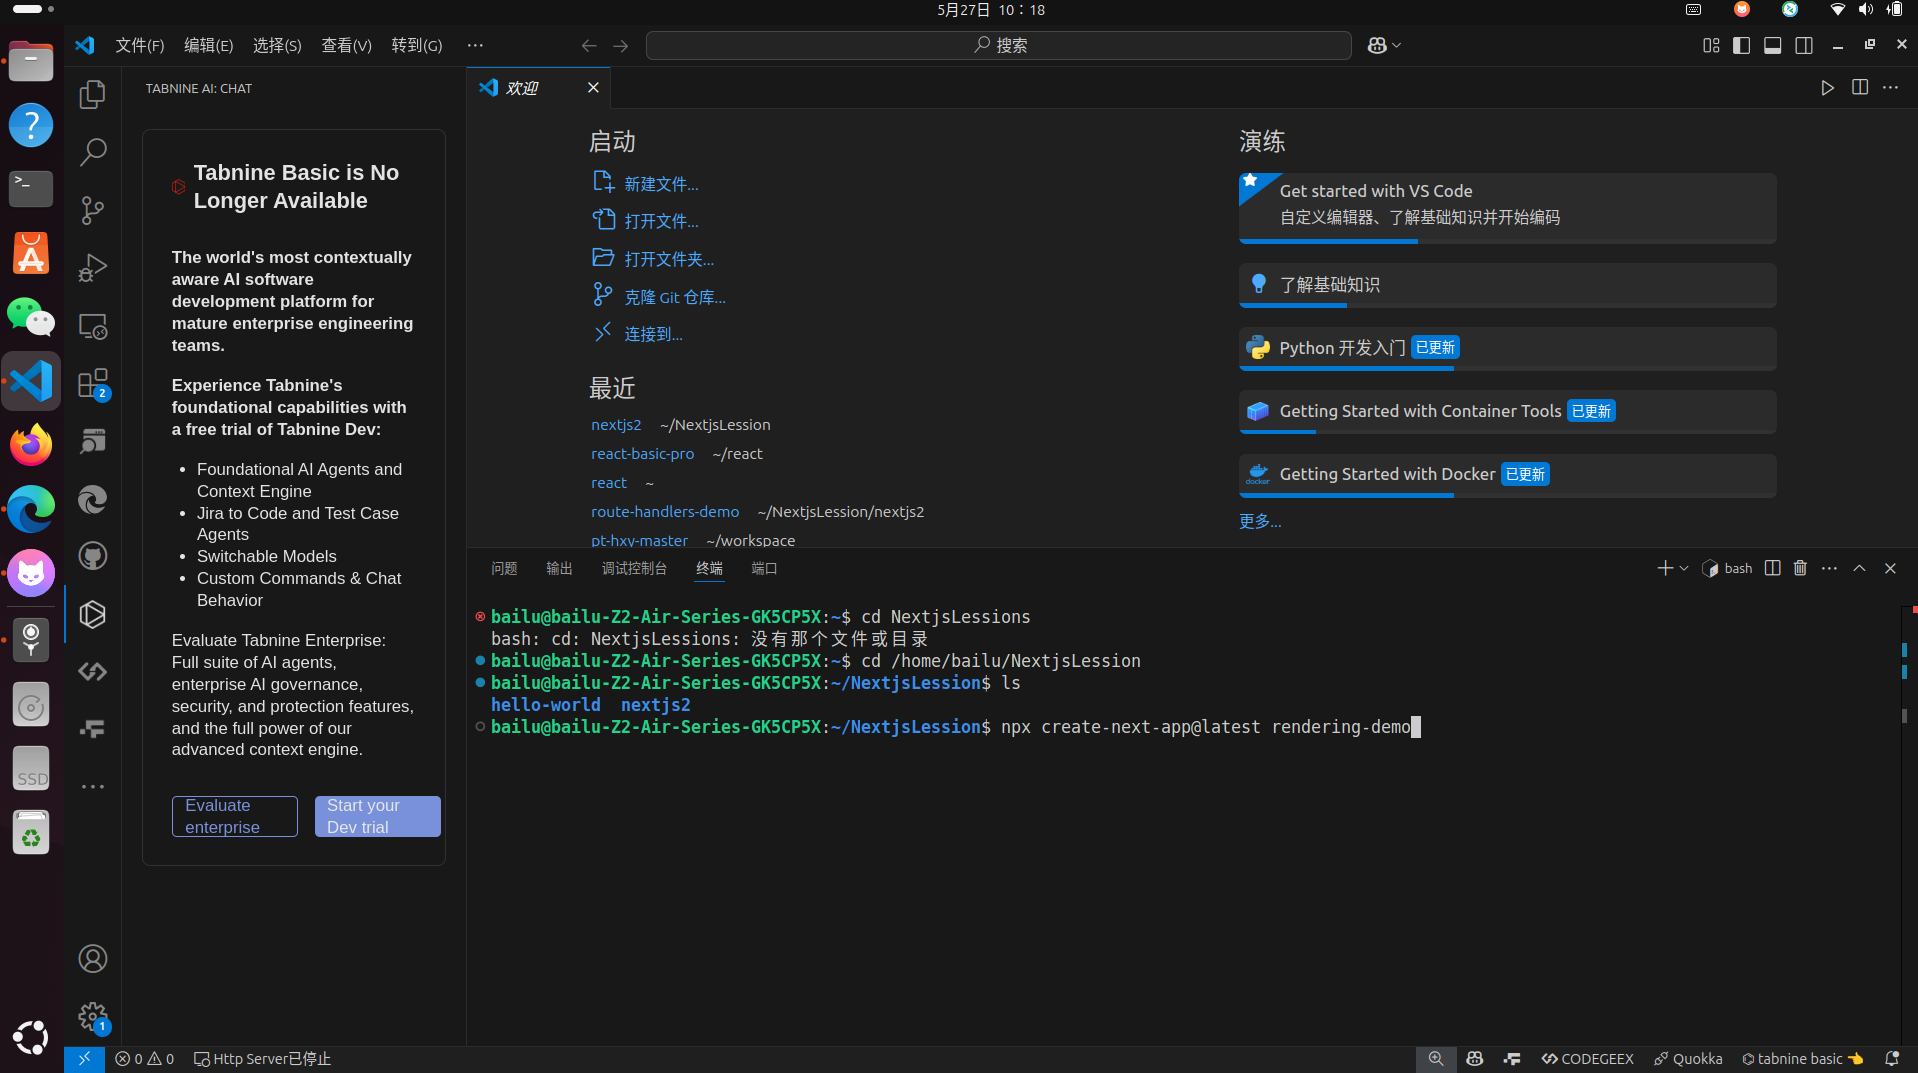Go forward with the navigation arrow
This screenshot has width=1918, height=1073.
(x=621, y=46)
